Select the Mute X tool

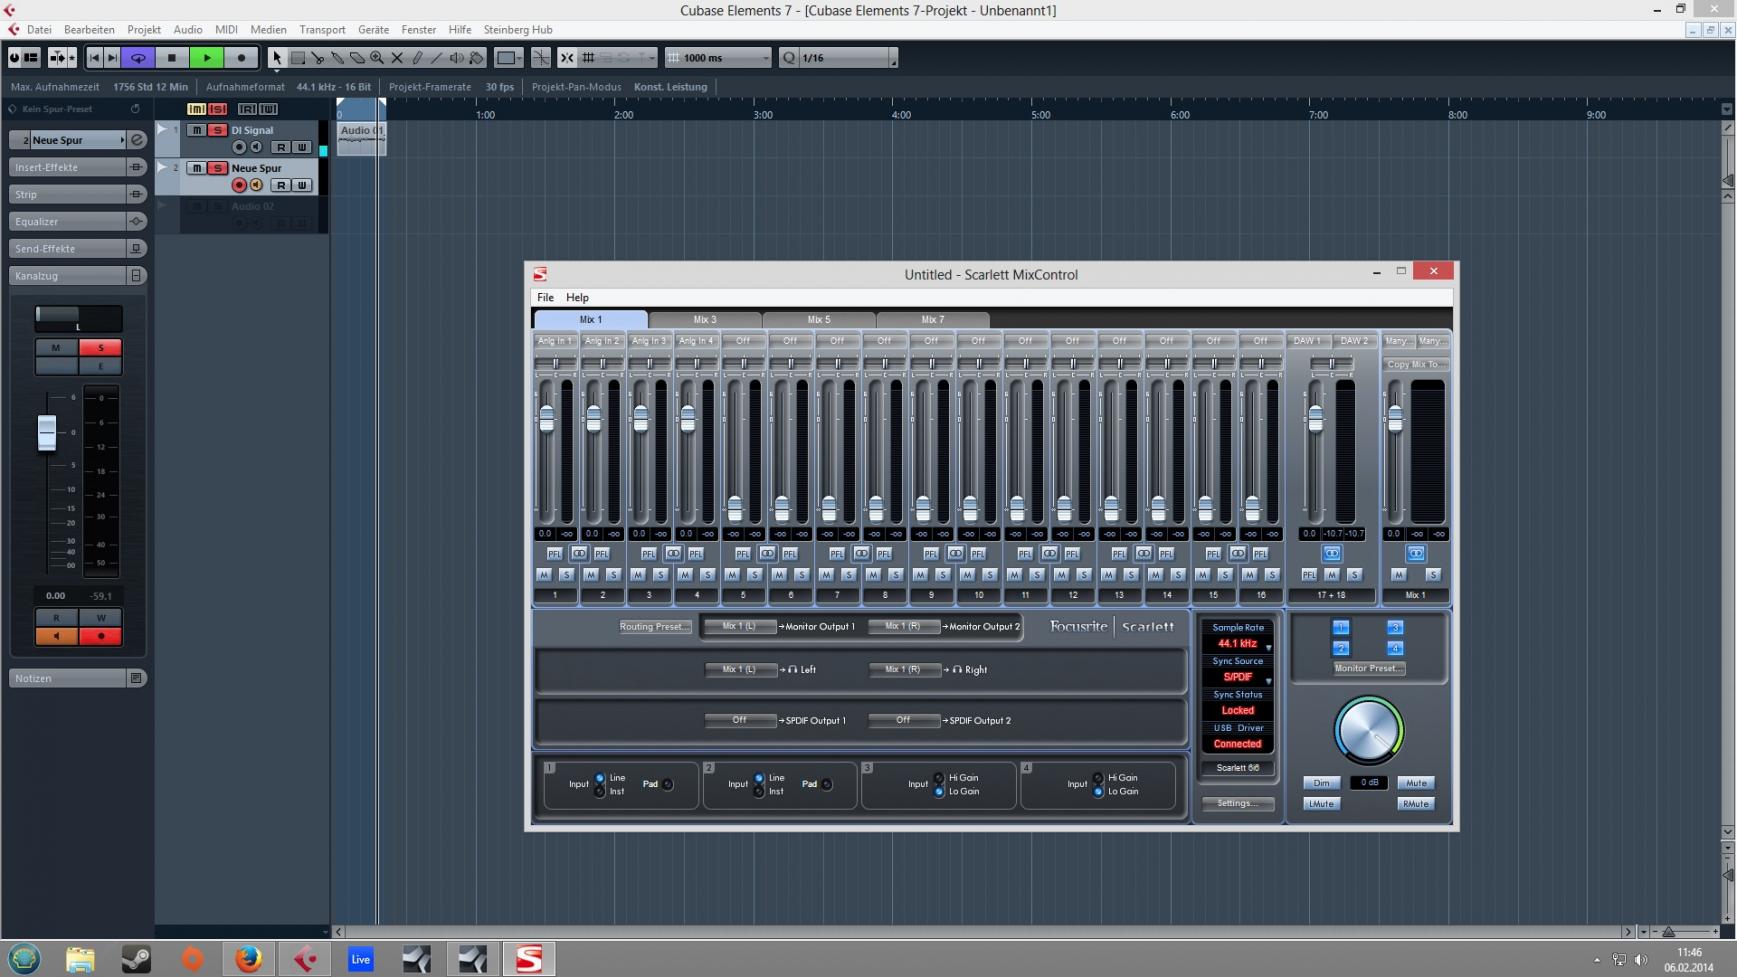pos(397,58)
